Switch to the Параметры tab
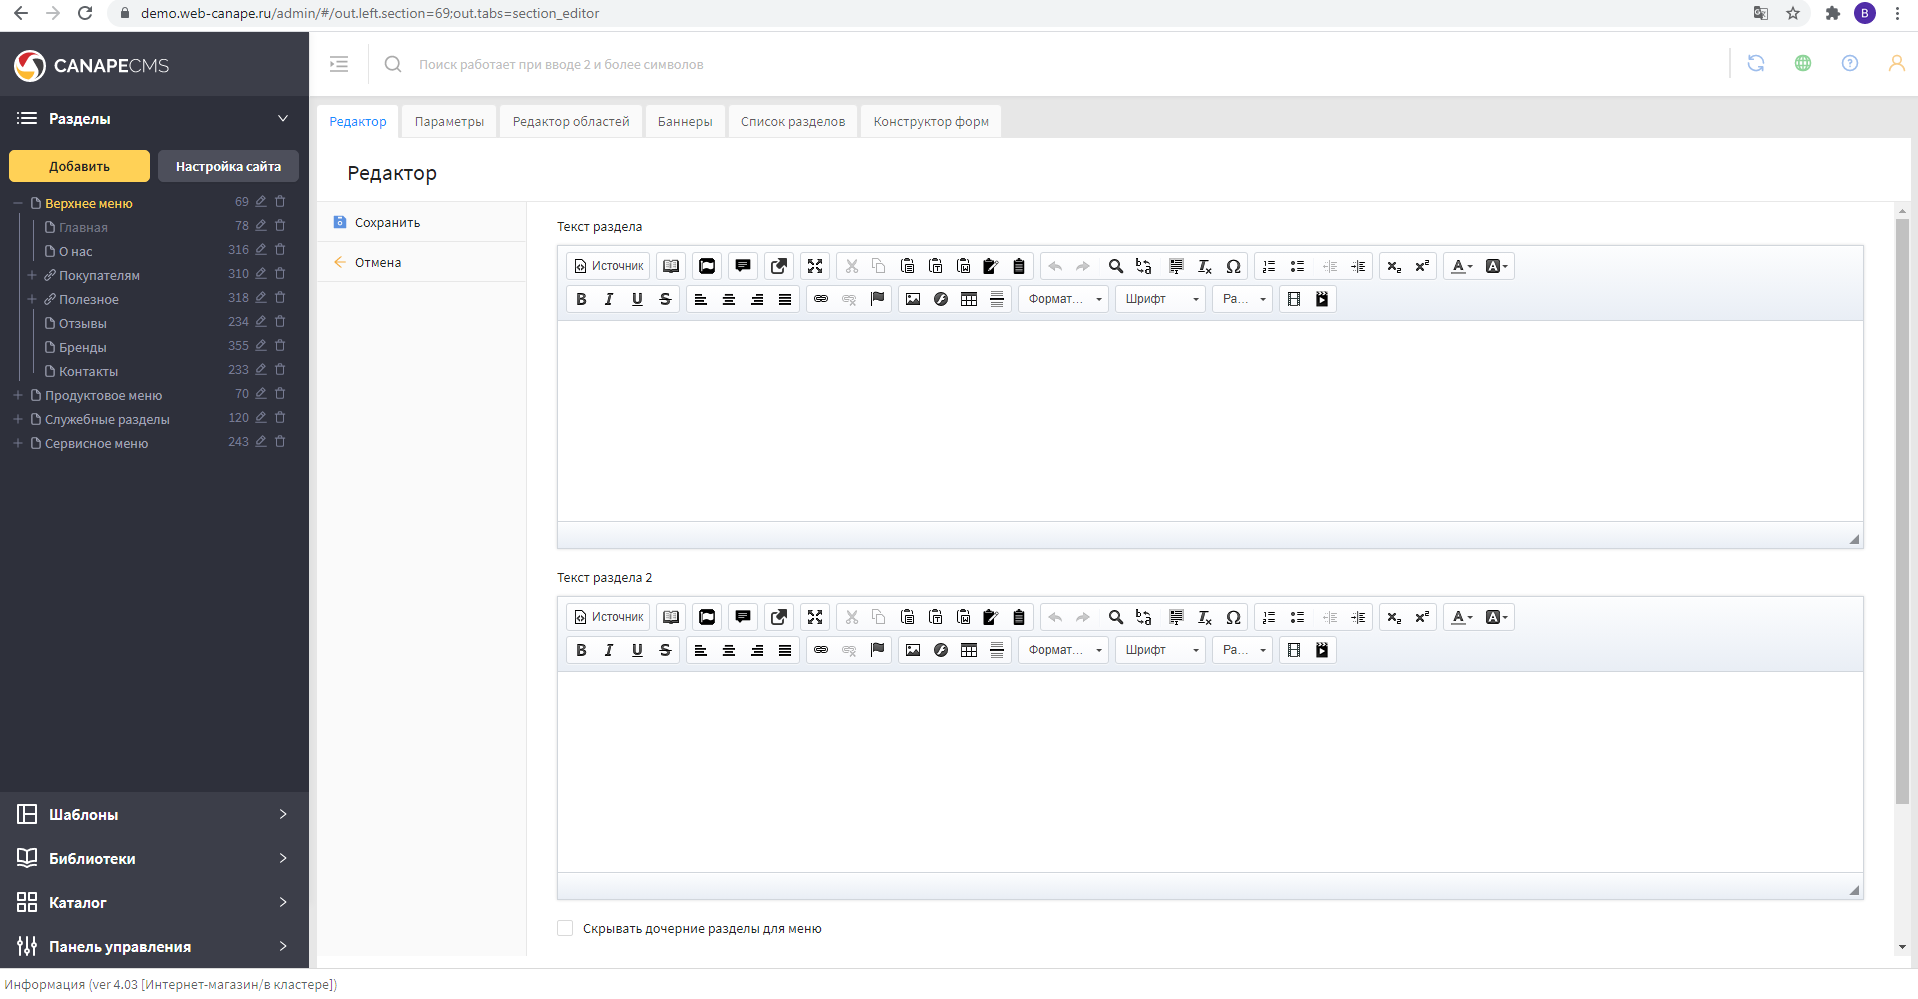Image resolution: width=1918 pixels, height=999 pixels. (449, 122)
